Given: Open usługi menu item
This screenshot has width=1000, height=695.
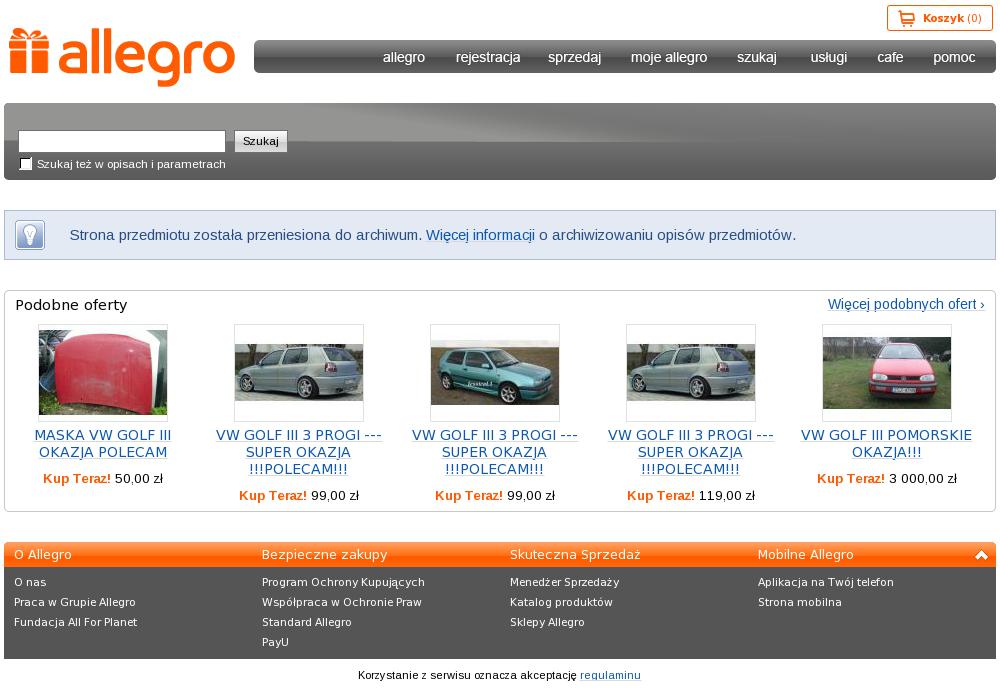Looking at the screenshot, I should tap(828, 57).
